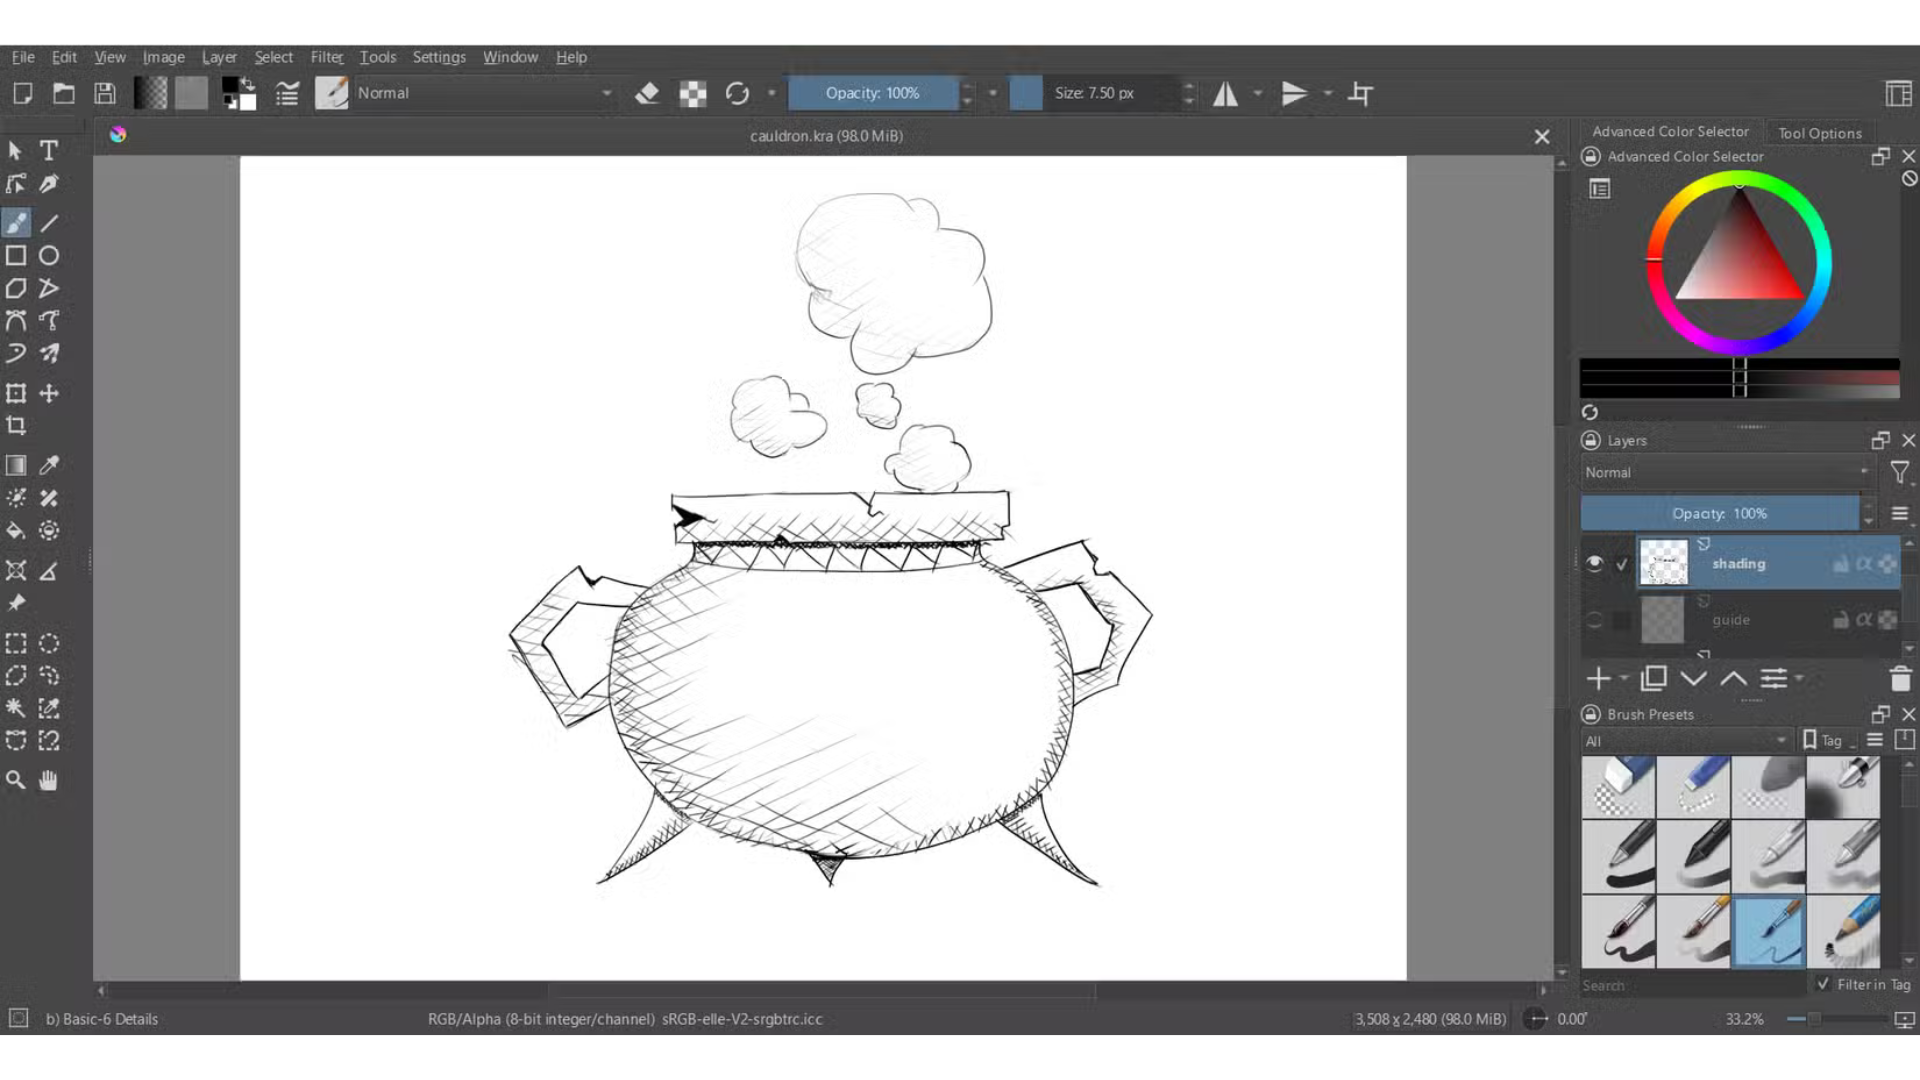The height and width of the screenshot is (1080, 1920).
Task: Hide the shading layer
Action: [1594, 563]
